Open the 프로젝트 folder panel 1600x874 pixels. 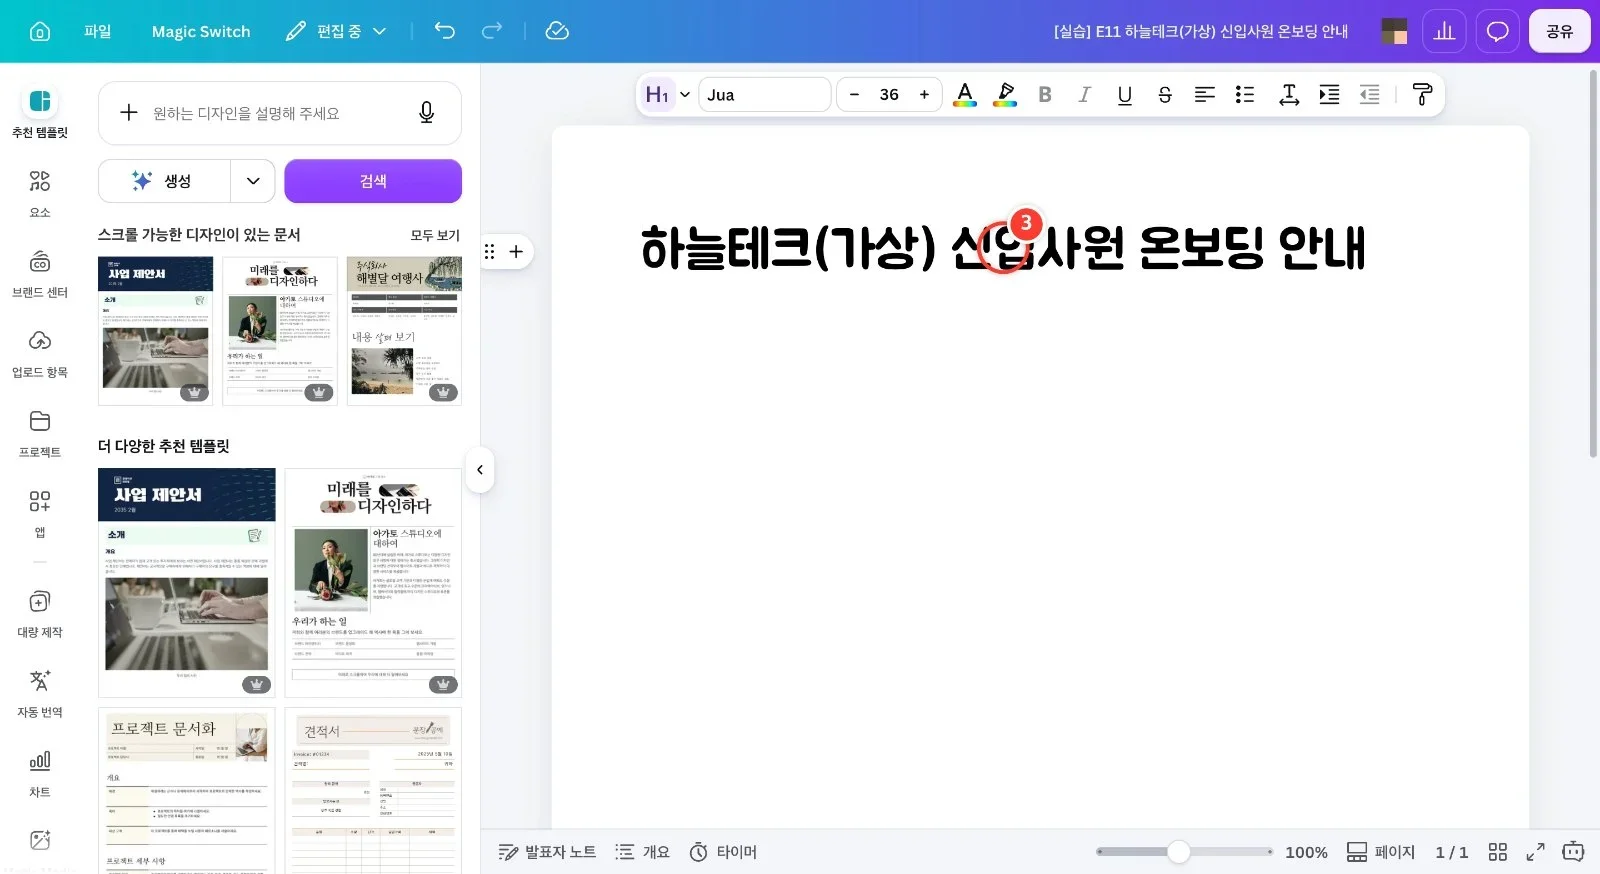40,433
